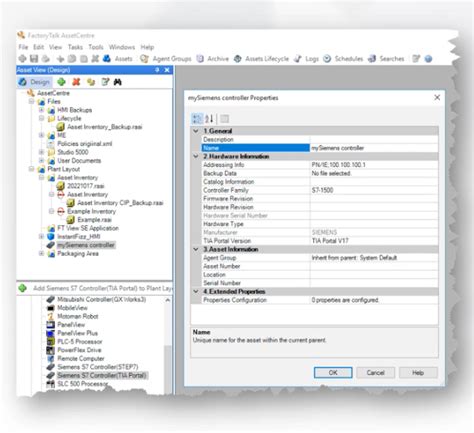Open Schedules from the toolbar
This screenshot has width=474, height=433.
pyautogui.click(x=343, y=59)
